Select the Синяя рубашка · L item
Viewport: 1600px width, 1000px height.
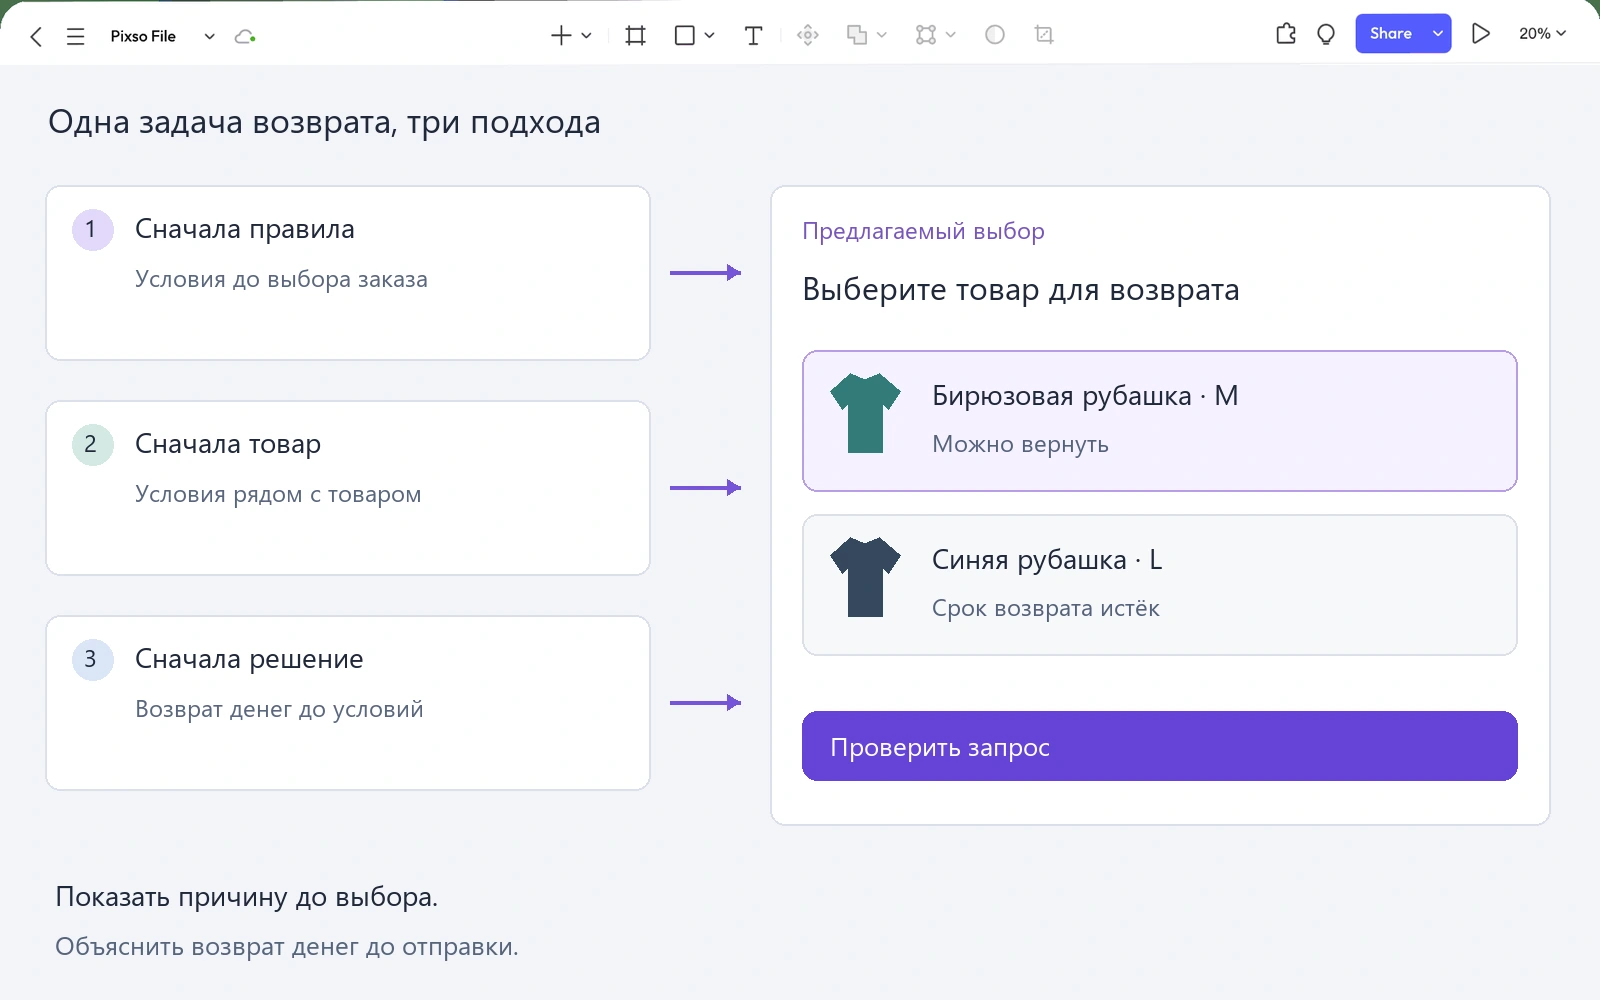1160,585
